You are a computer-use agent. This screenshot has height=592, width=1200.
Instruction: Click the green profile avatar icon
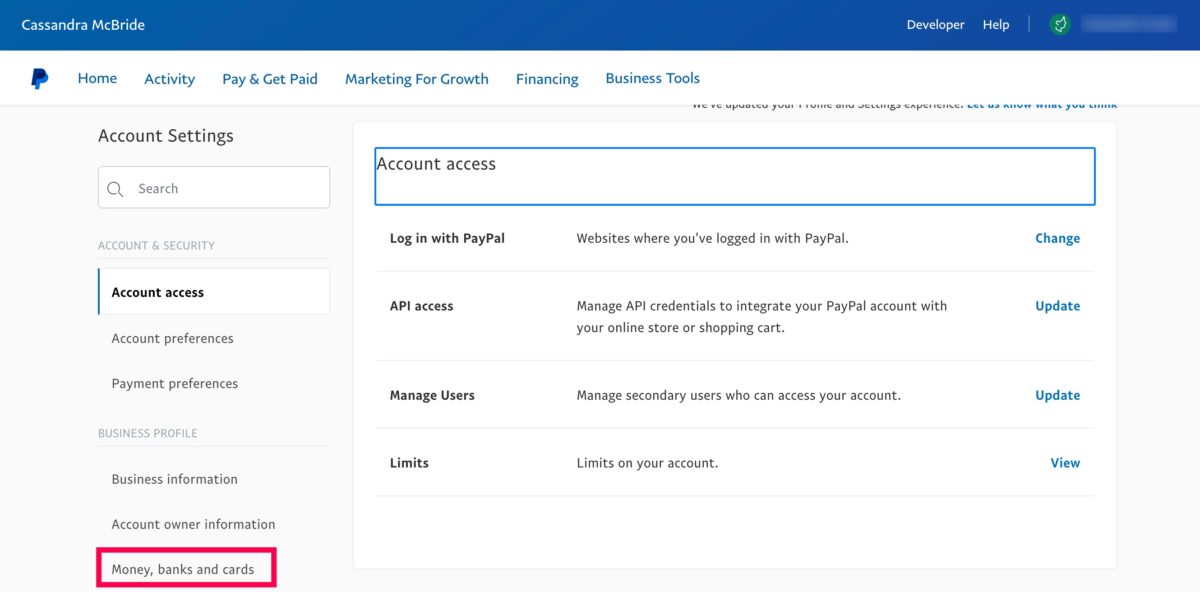click(1060, 24)
